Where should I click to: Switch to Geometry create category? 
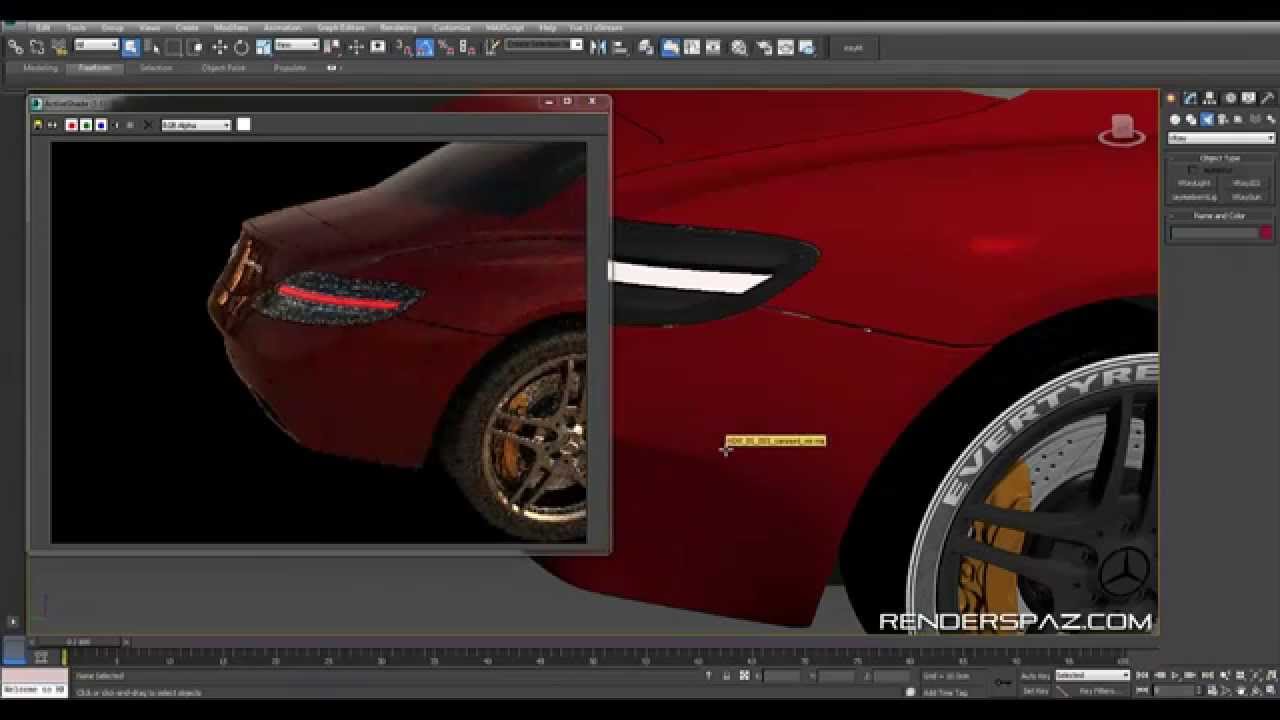click(1175, 119)
